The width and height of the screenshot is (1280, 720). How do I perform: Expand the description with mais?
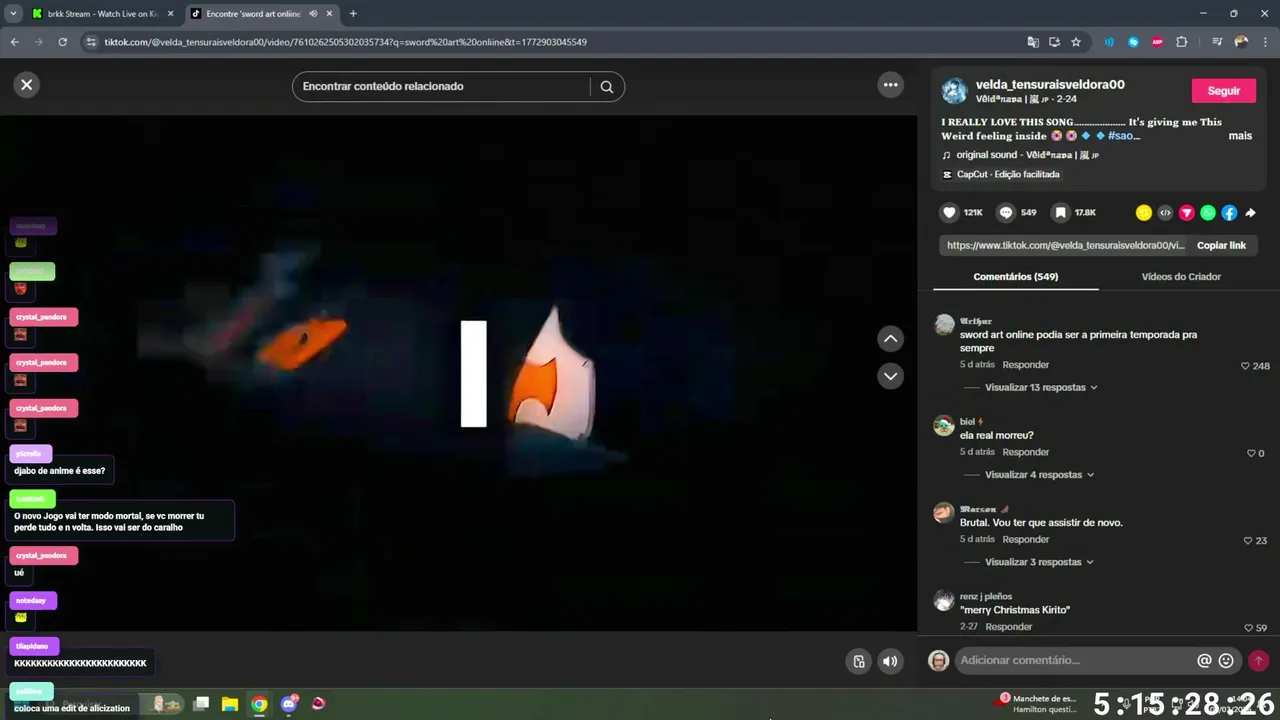pyautogui.click(x=1239, y=136)
